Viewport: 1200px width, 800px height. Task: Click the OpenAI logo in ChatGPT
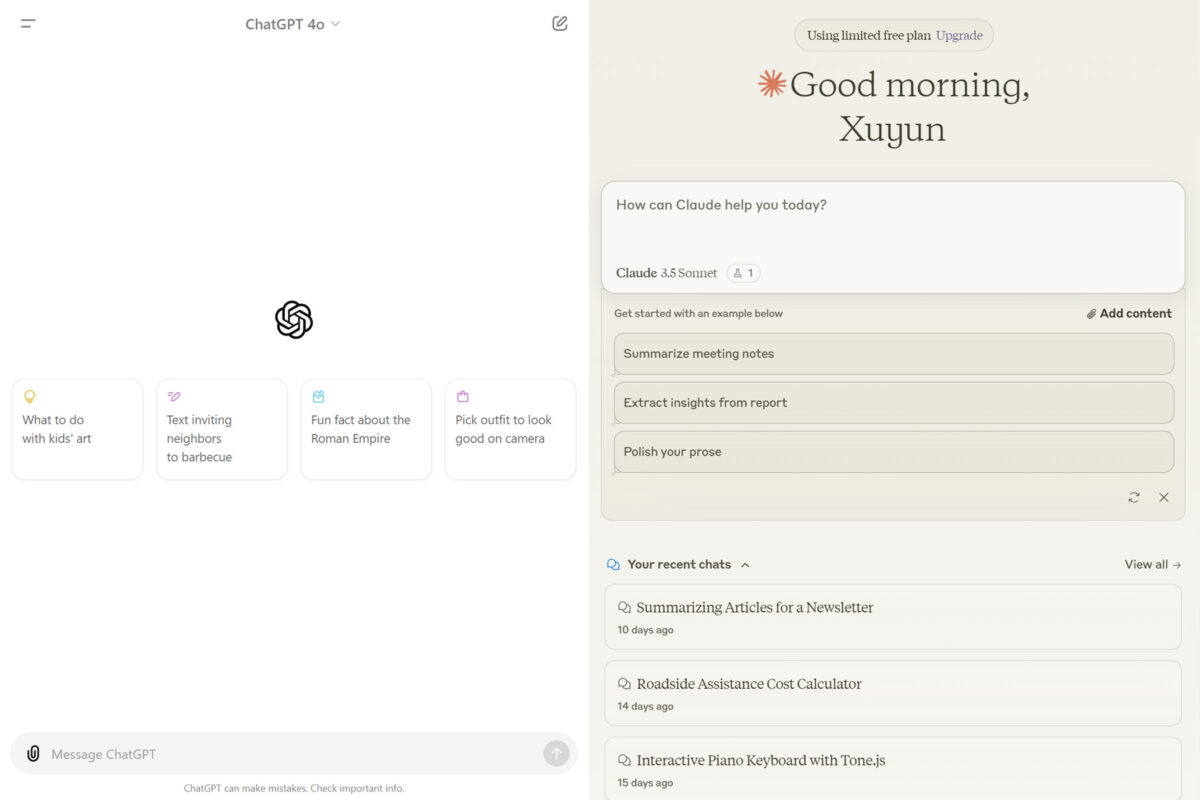tap(294, 320)
